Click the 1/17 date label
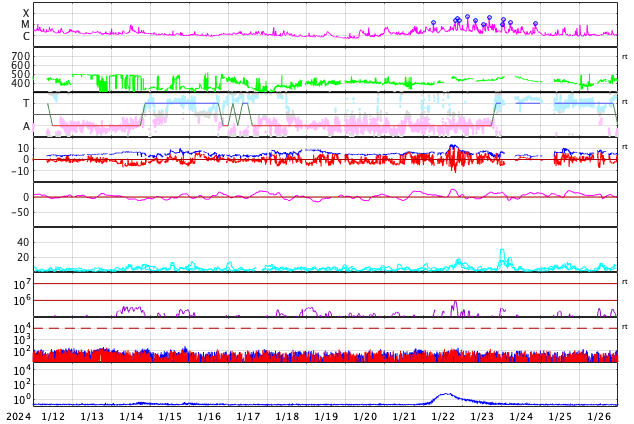The width and height of the screenshot is (634, 424). (x=248, y=416)
